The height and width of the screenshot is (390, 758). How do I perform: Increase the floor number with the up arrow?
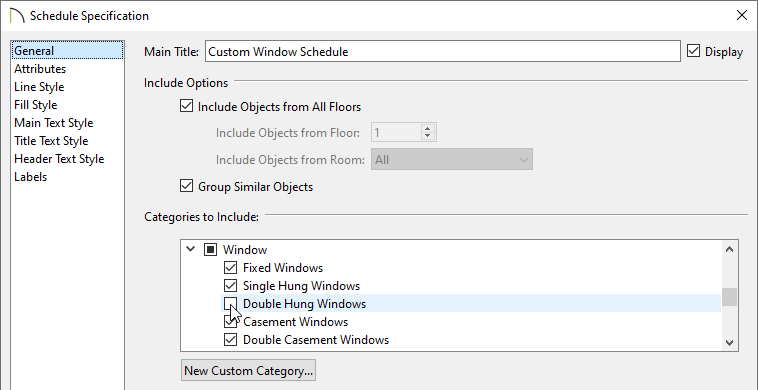(427, 128)
